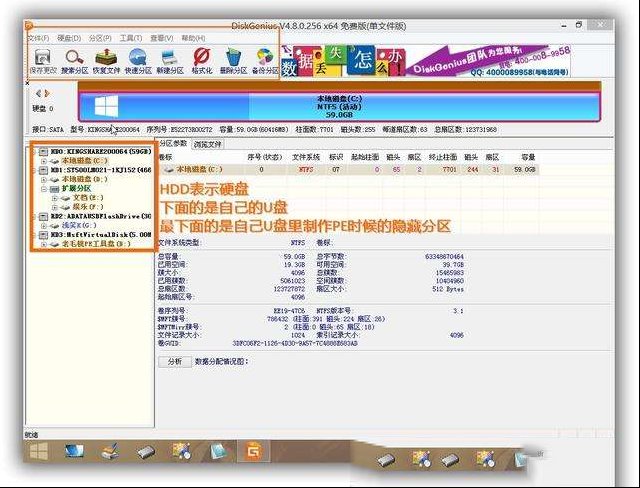The width and height of the screenshot is (640, 488).
Task: Click the DiskGenius data recovery banner ad
Action: [x=426, y=61]
